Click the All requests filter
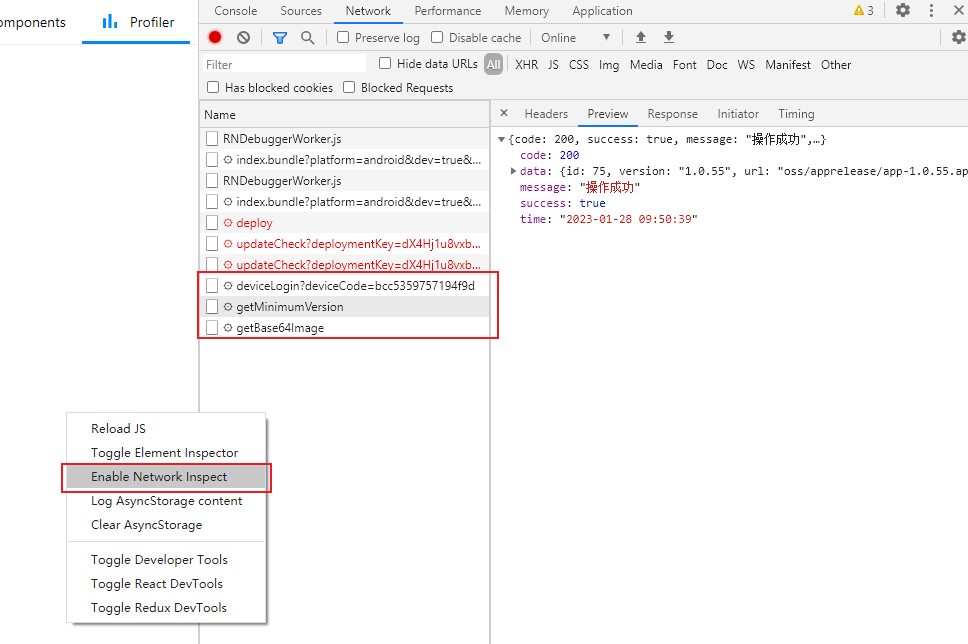This screenshot has width=968, height=644. (493, 63)
